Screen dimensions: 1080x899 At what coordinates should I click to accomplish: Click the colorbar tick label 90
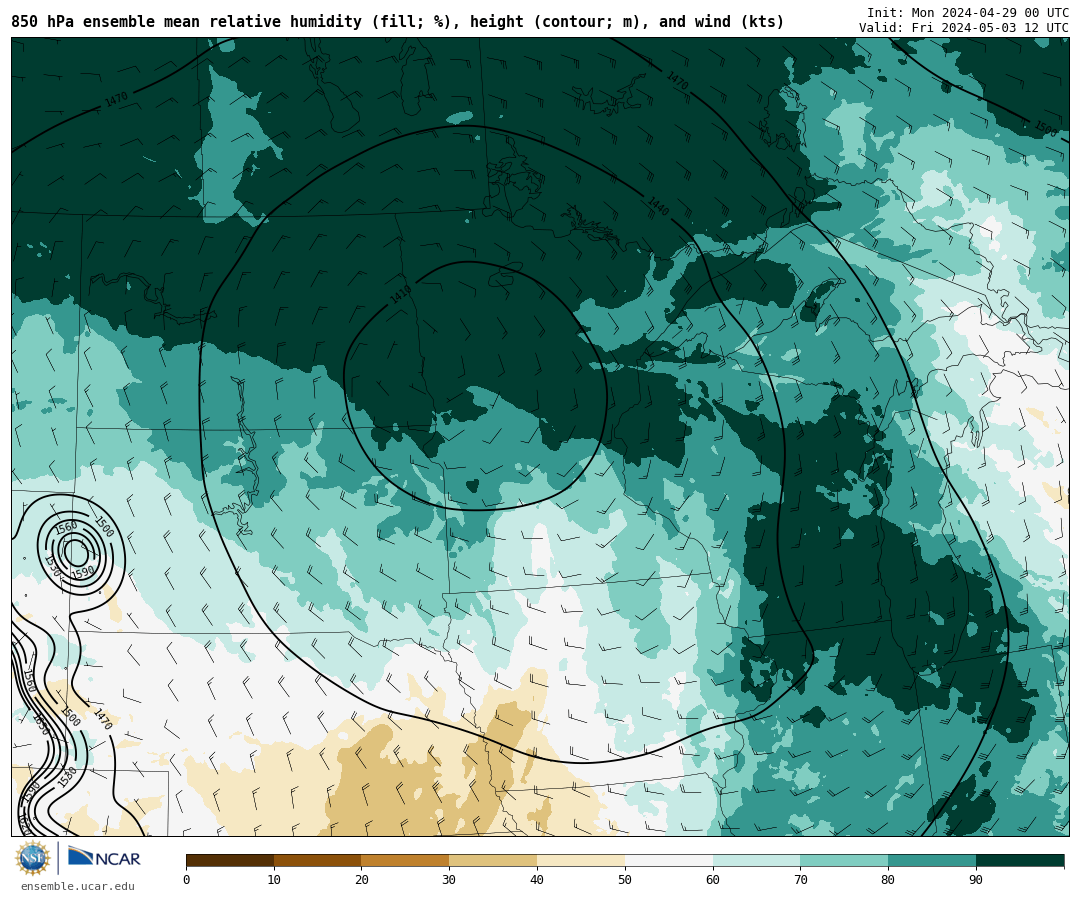976,880
